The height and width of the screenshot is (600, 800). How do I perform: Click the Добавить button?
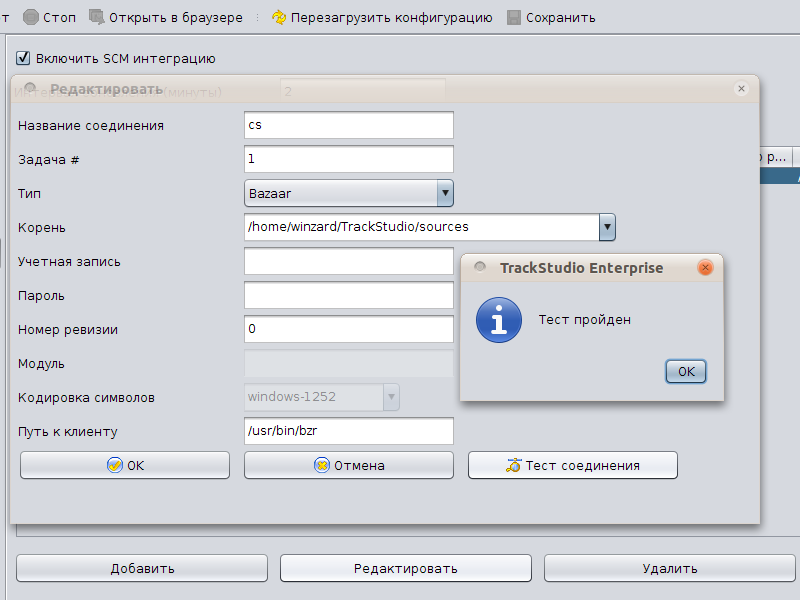click(x=142, y=568)
